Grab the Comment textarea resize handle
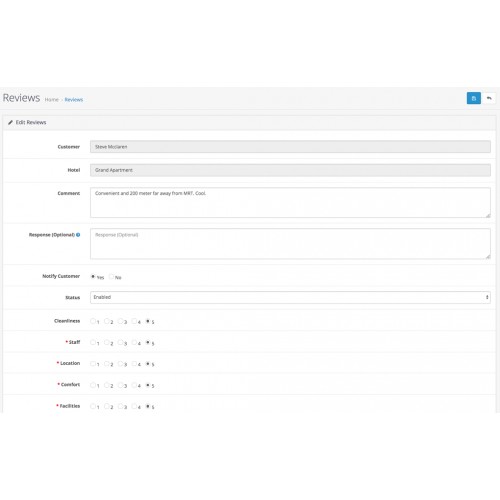The width and height of the screenshot is (500, 500). click(488, 215)
